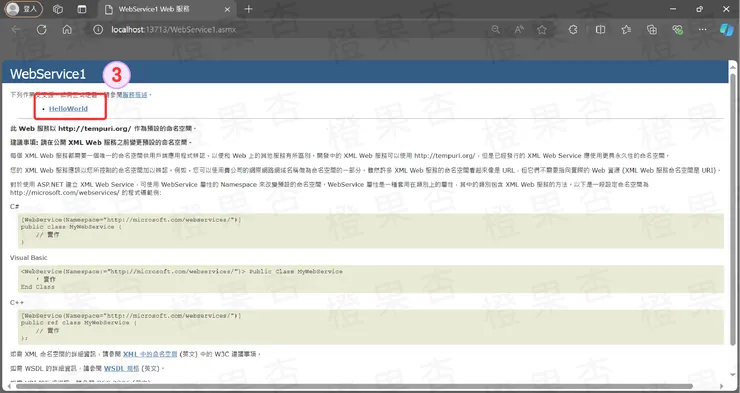740x393 pixels.
Task: Open a new tab with plus button
Action: tap(248, 9)
